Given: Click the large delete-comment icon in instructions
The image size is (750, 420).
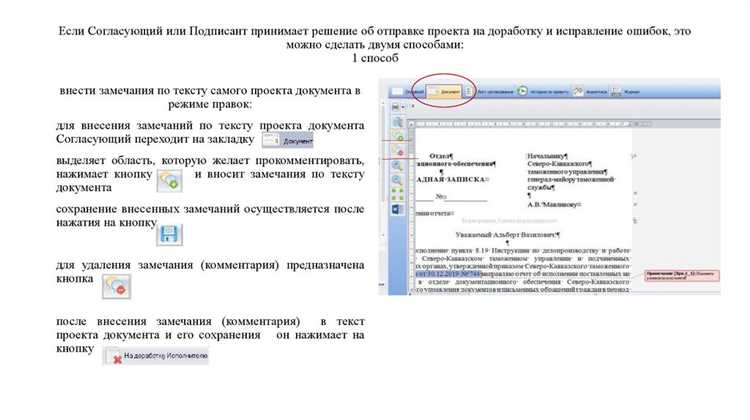Looking at the screenshot, I should [x=116, y=287].
